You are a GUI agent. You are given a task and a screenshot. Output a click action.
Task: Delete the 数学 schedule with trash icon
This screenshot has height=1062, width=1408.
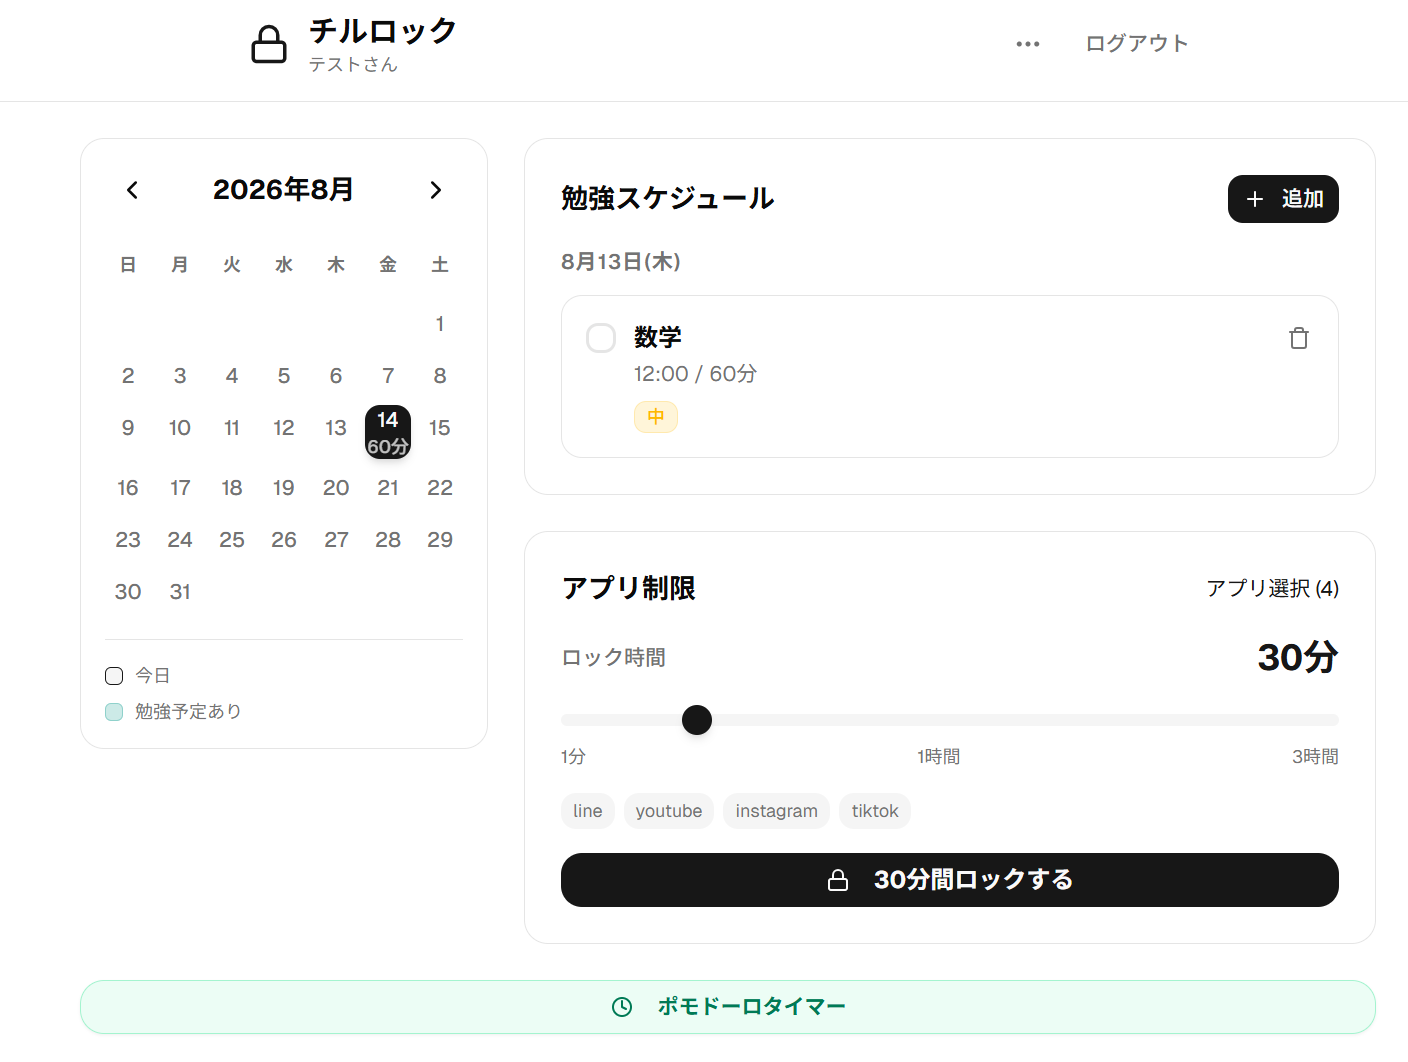click(x=1299, y=338)
